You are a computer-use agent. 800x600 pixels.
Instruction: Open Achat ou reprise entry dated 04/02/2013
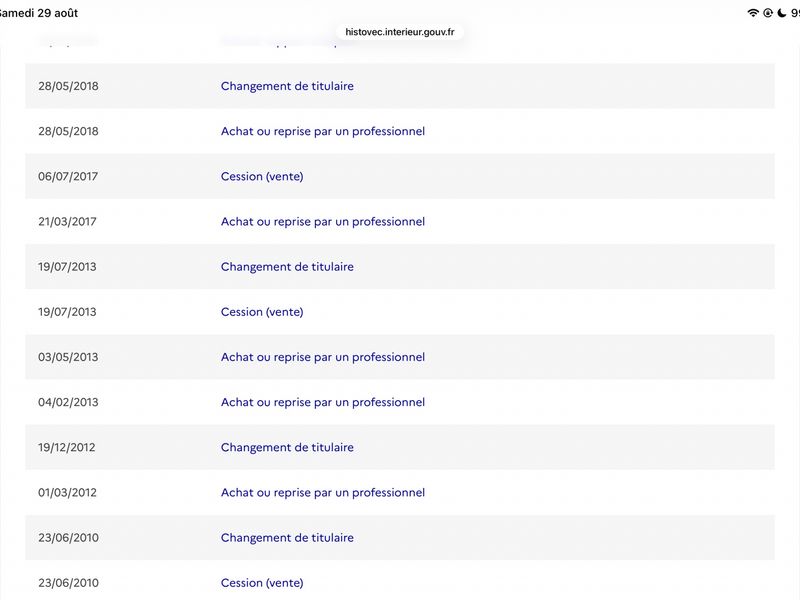point(322,402)
